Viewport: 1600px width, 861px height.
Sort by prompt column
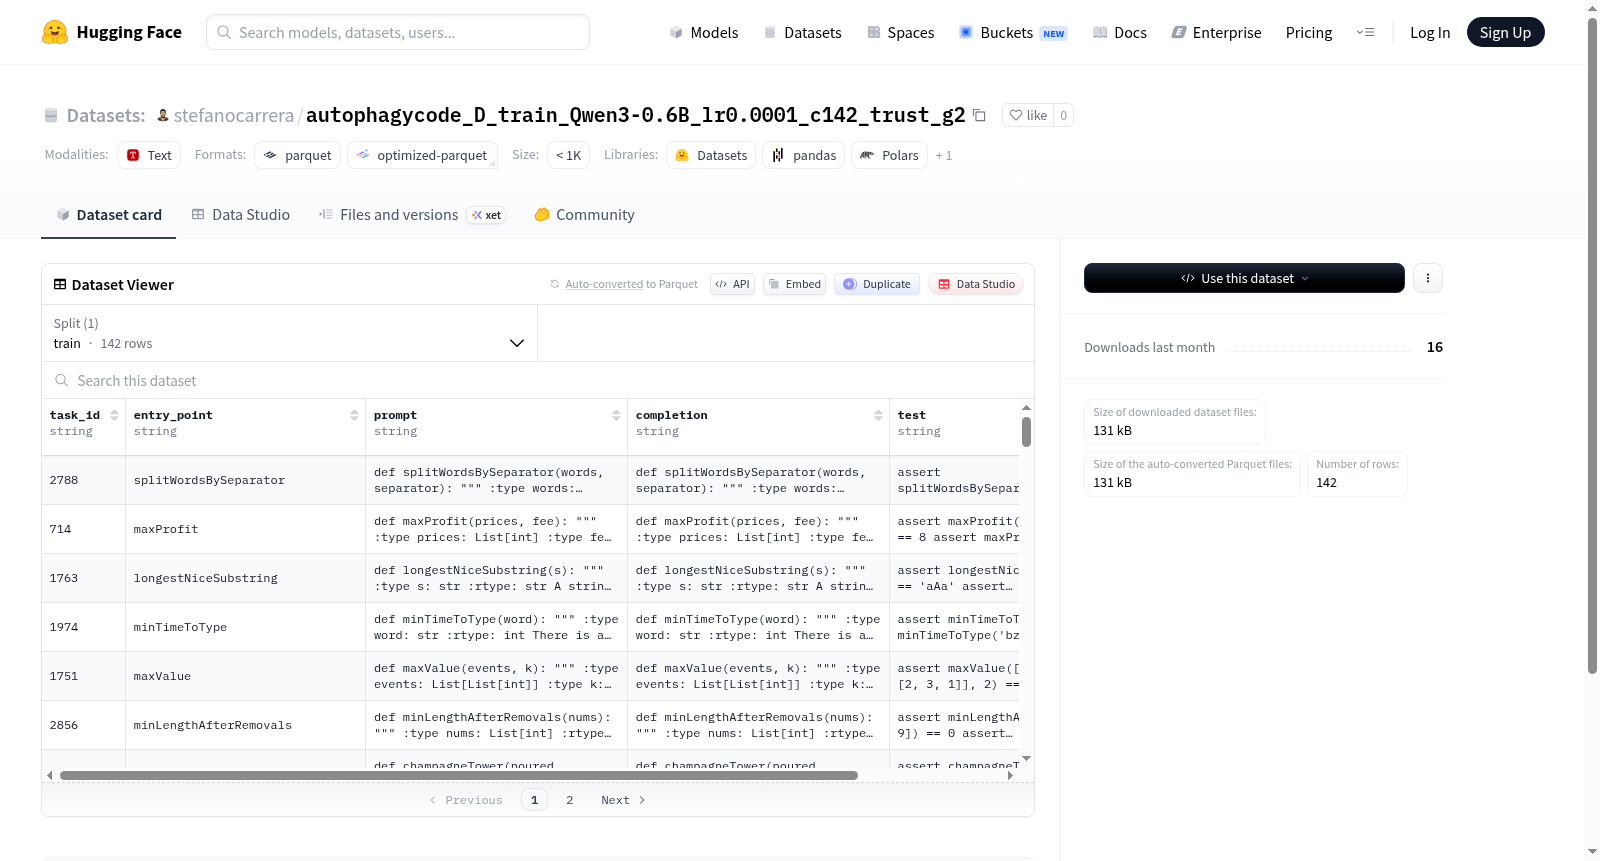click(x=616, y=415)
